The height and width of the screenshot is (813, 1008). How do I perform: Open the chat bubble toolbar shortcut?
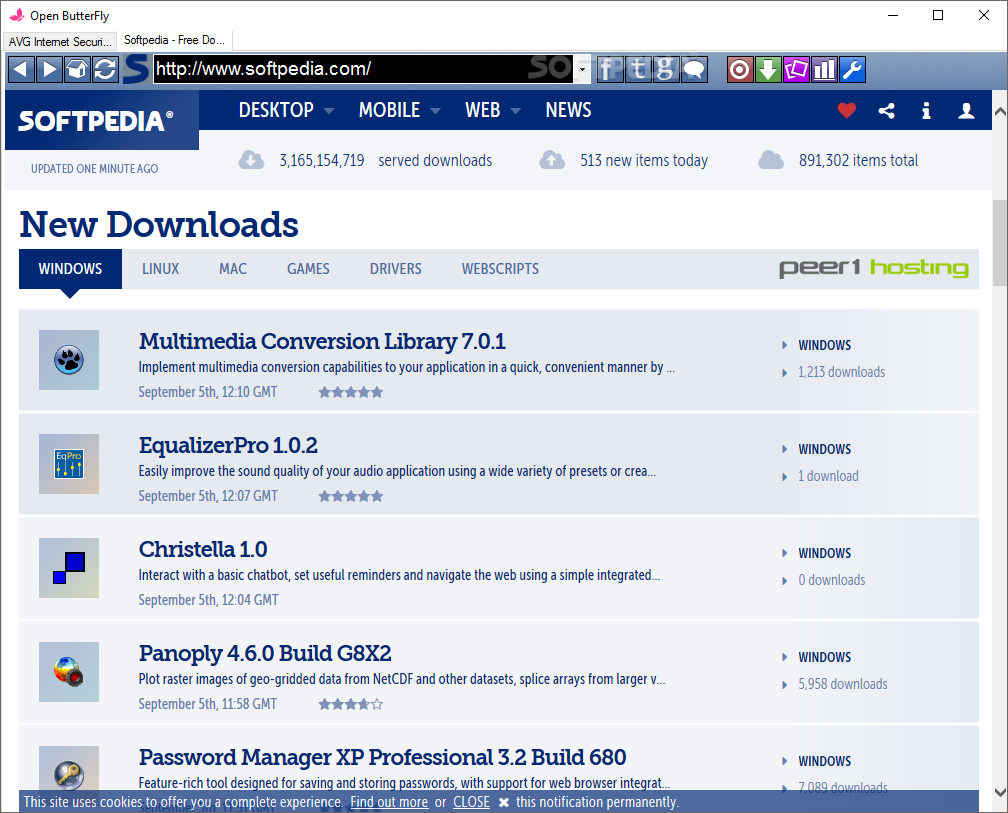[694, 69]
